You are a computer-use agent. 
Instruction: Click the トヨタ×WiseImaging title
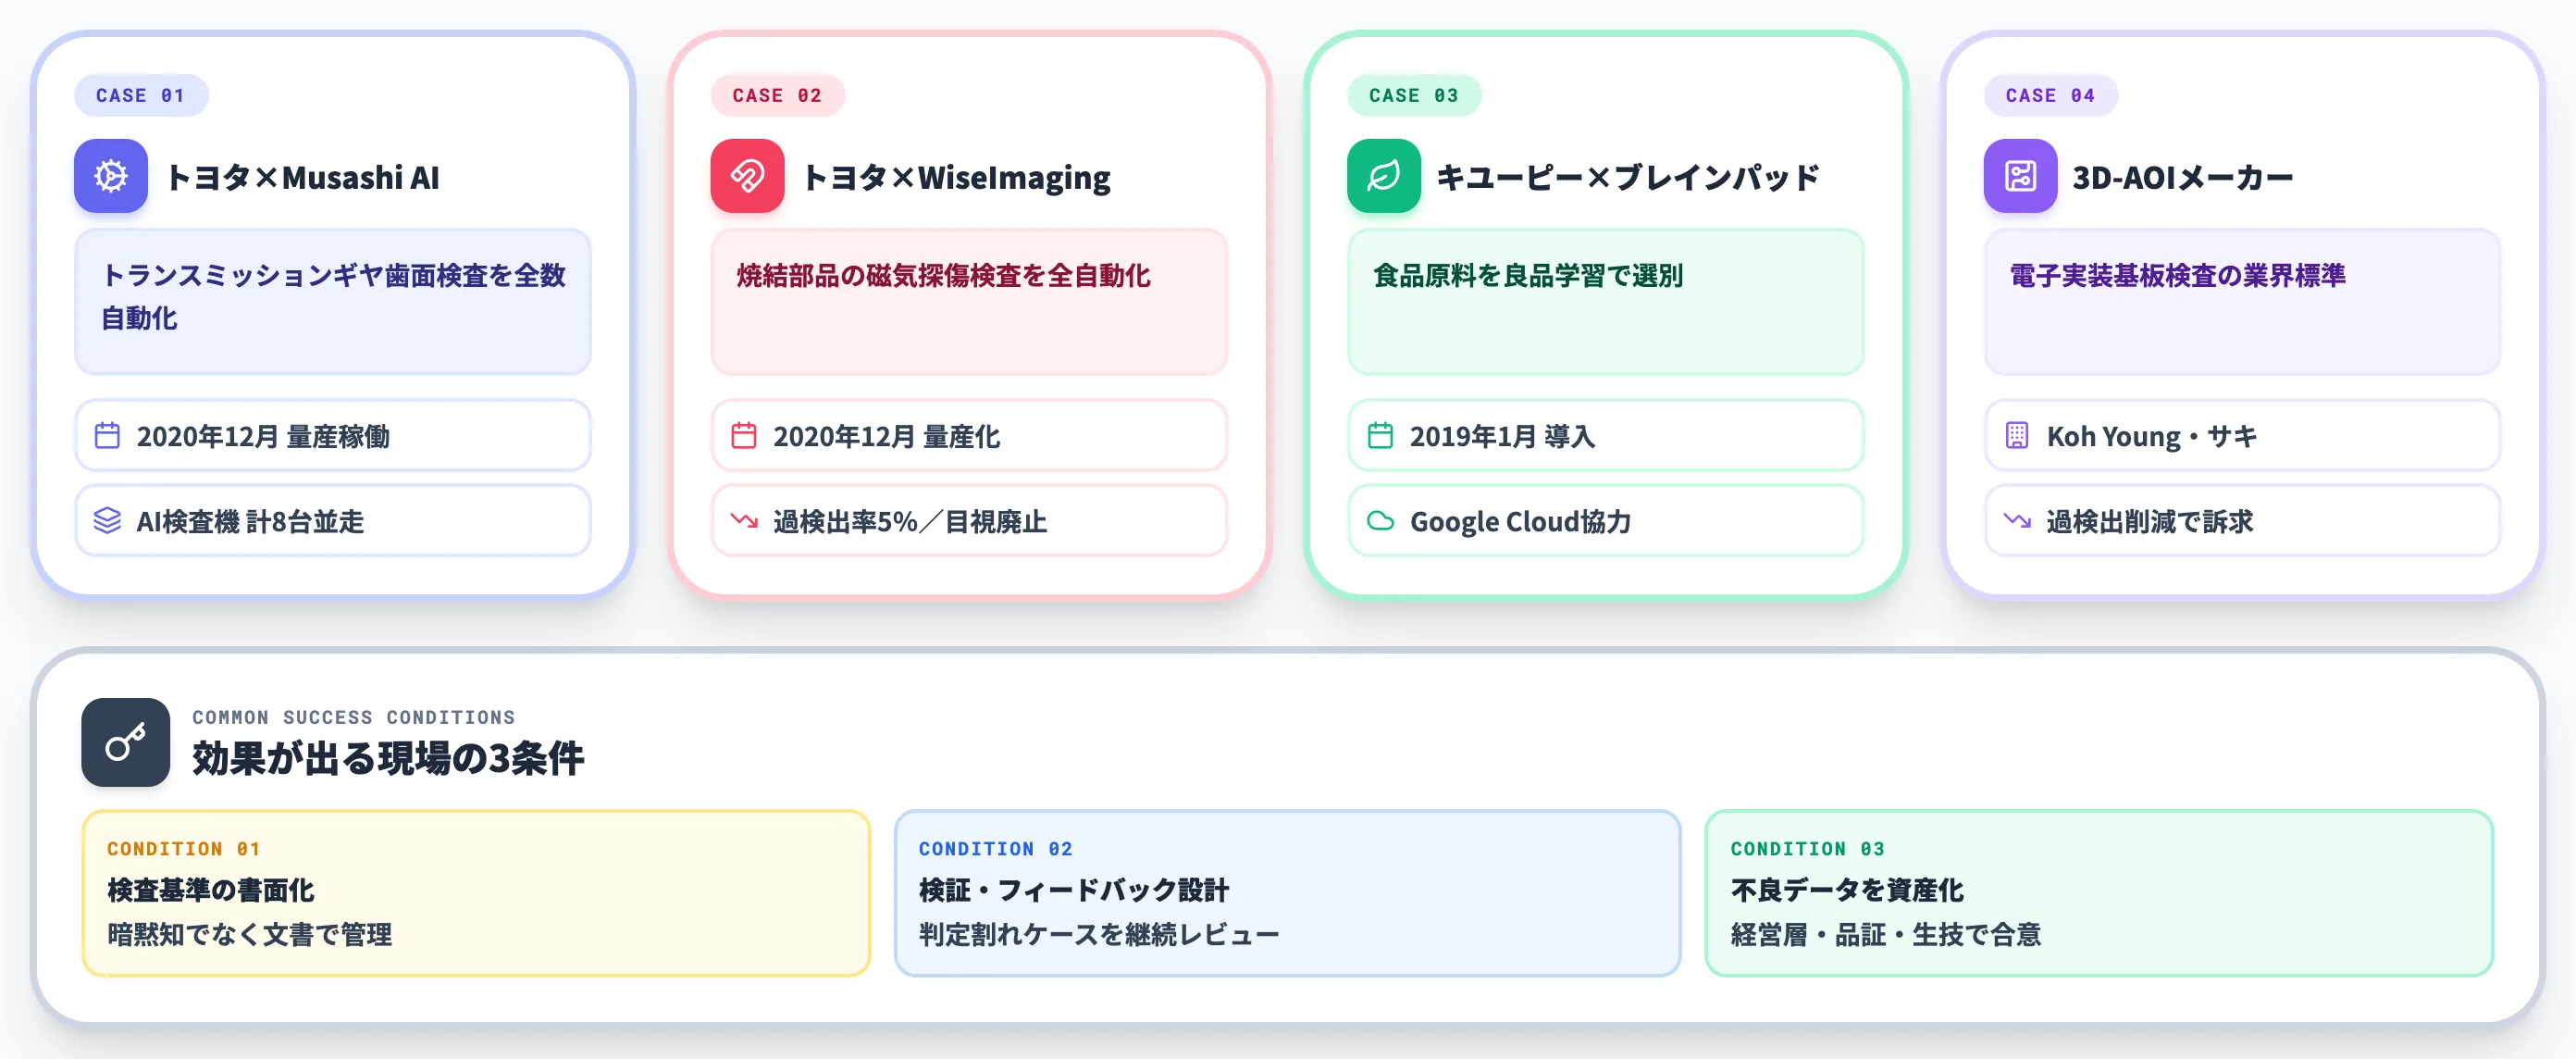tap(957, 177)
